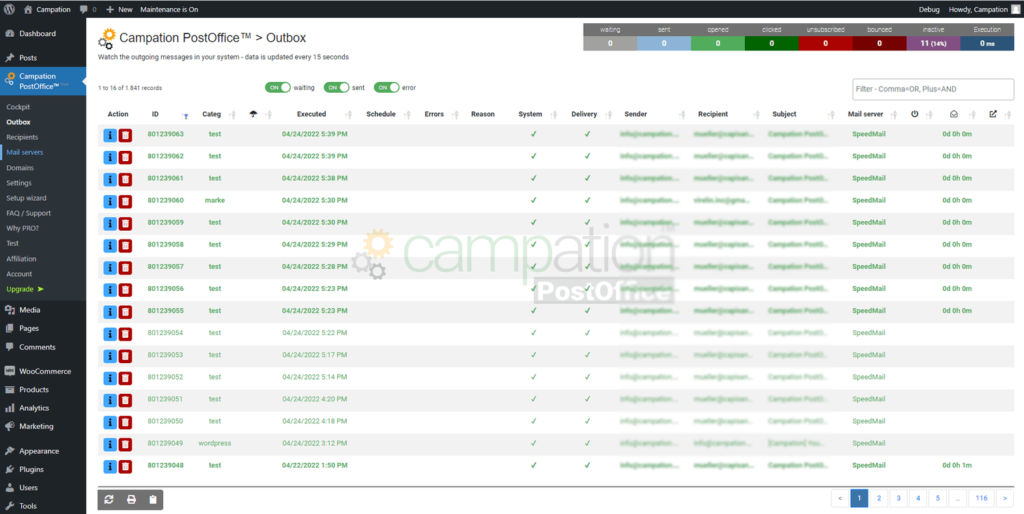Screen dimensions: 1024x514
Task: Delete message 801239060
Action: coord(125,201)
